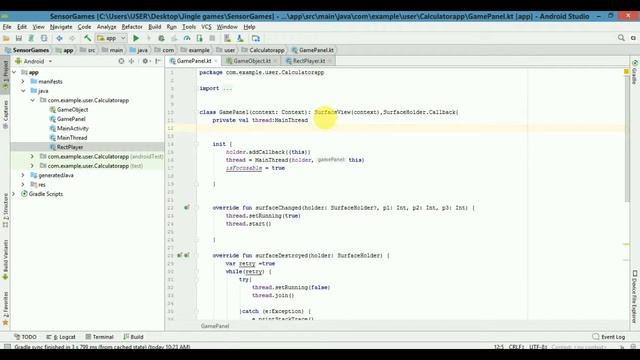640x360 pixels.
Task: Open the Build tool window
Action: click(x=133, y=337)
